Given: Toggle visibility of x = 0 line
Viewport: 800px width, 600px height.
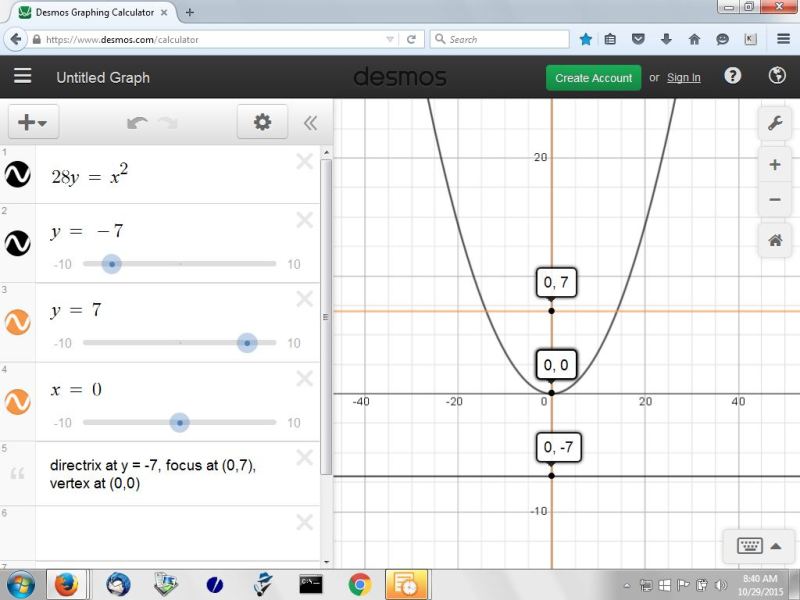Looking at the screenshot, I should click(18, 402).
